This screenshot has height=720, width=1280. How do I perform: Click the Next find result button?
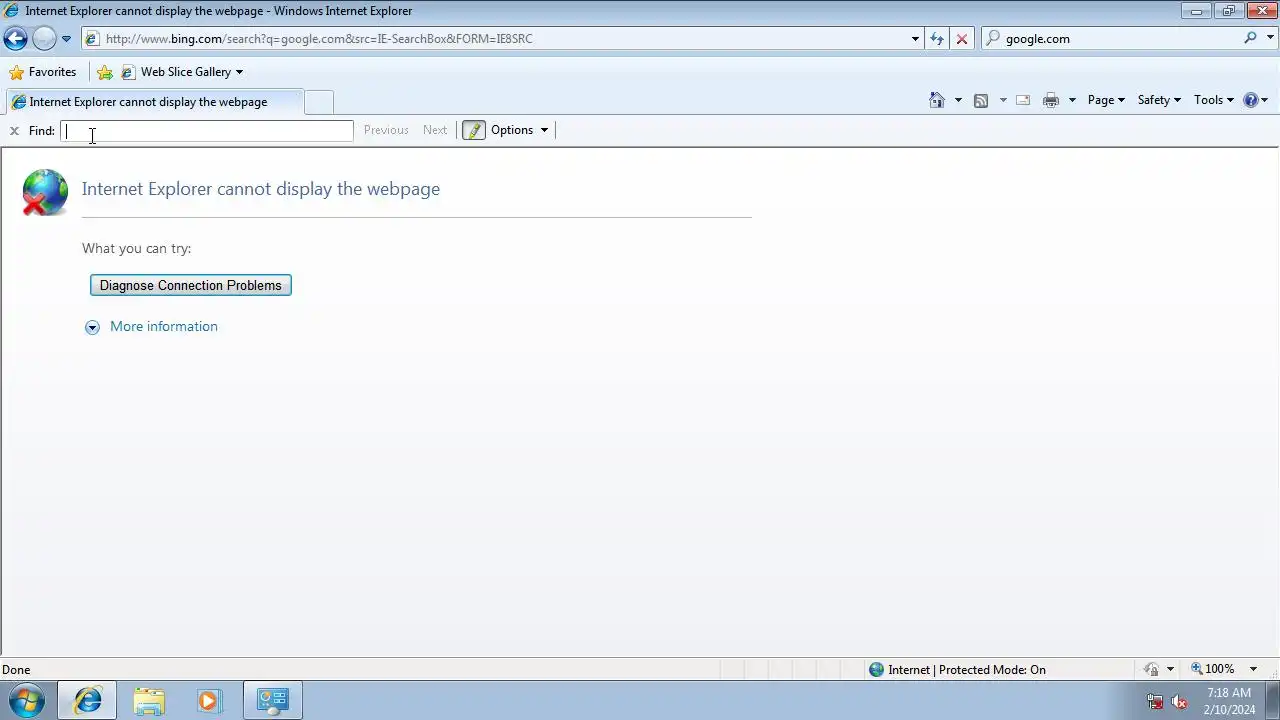tap(435, 130)
